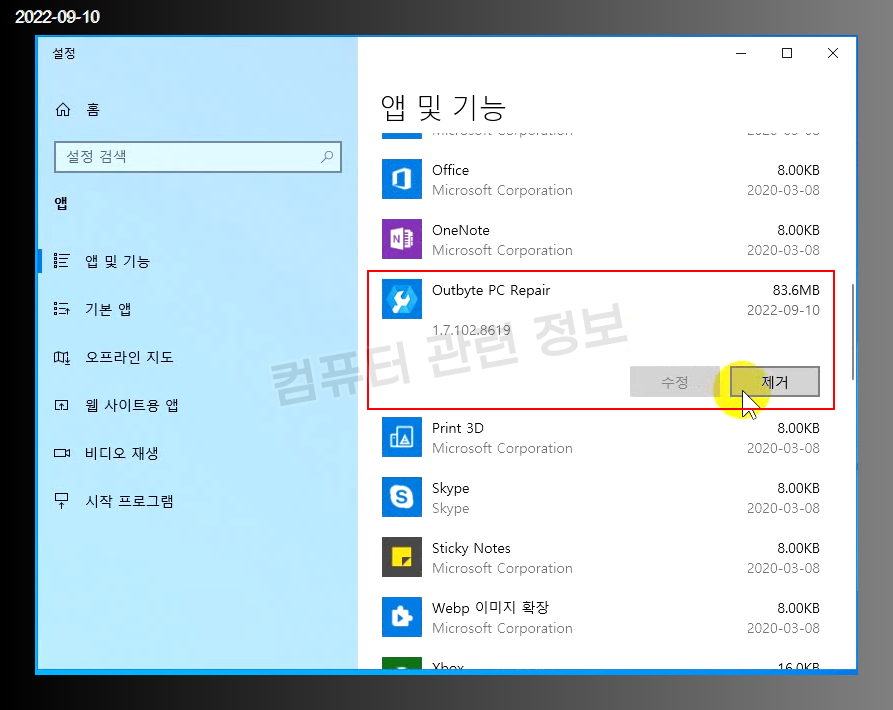The height and width of the screenshot is (710, 893).
Task: Select the Outbyte PC Repair name text
Action: point(491,290)
